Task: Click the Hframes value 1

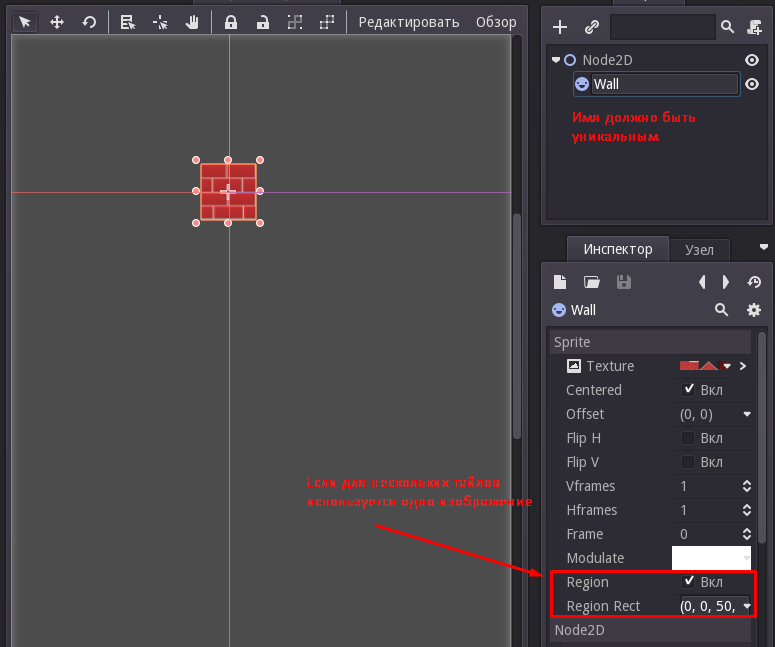Action: point(684,510)
